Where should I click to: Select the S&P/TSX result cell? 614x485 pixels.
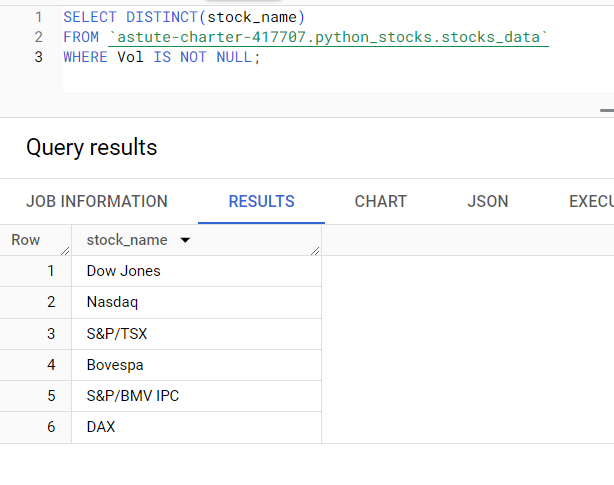coord(197,334)
